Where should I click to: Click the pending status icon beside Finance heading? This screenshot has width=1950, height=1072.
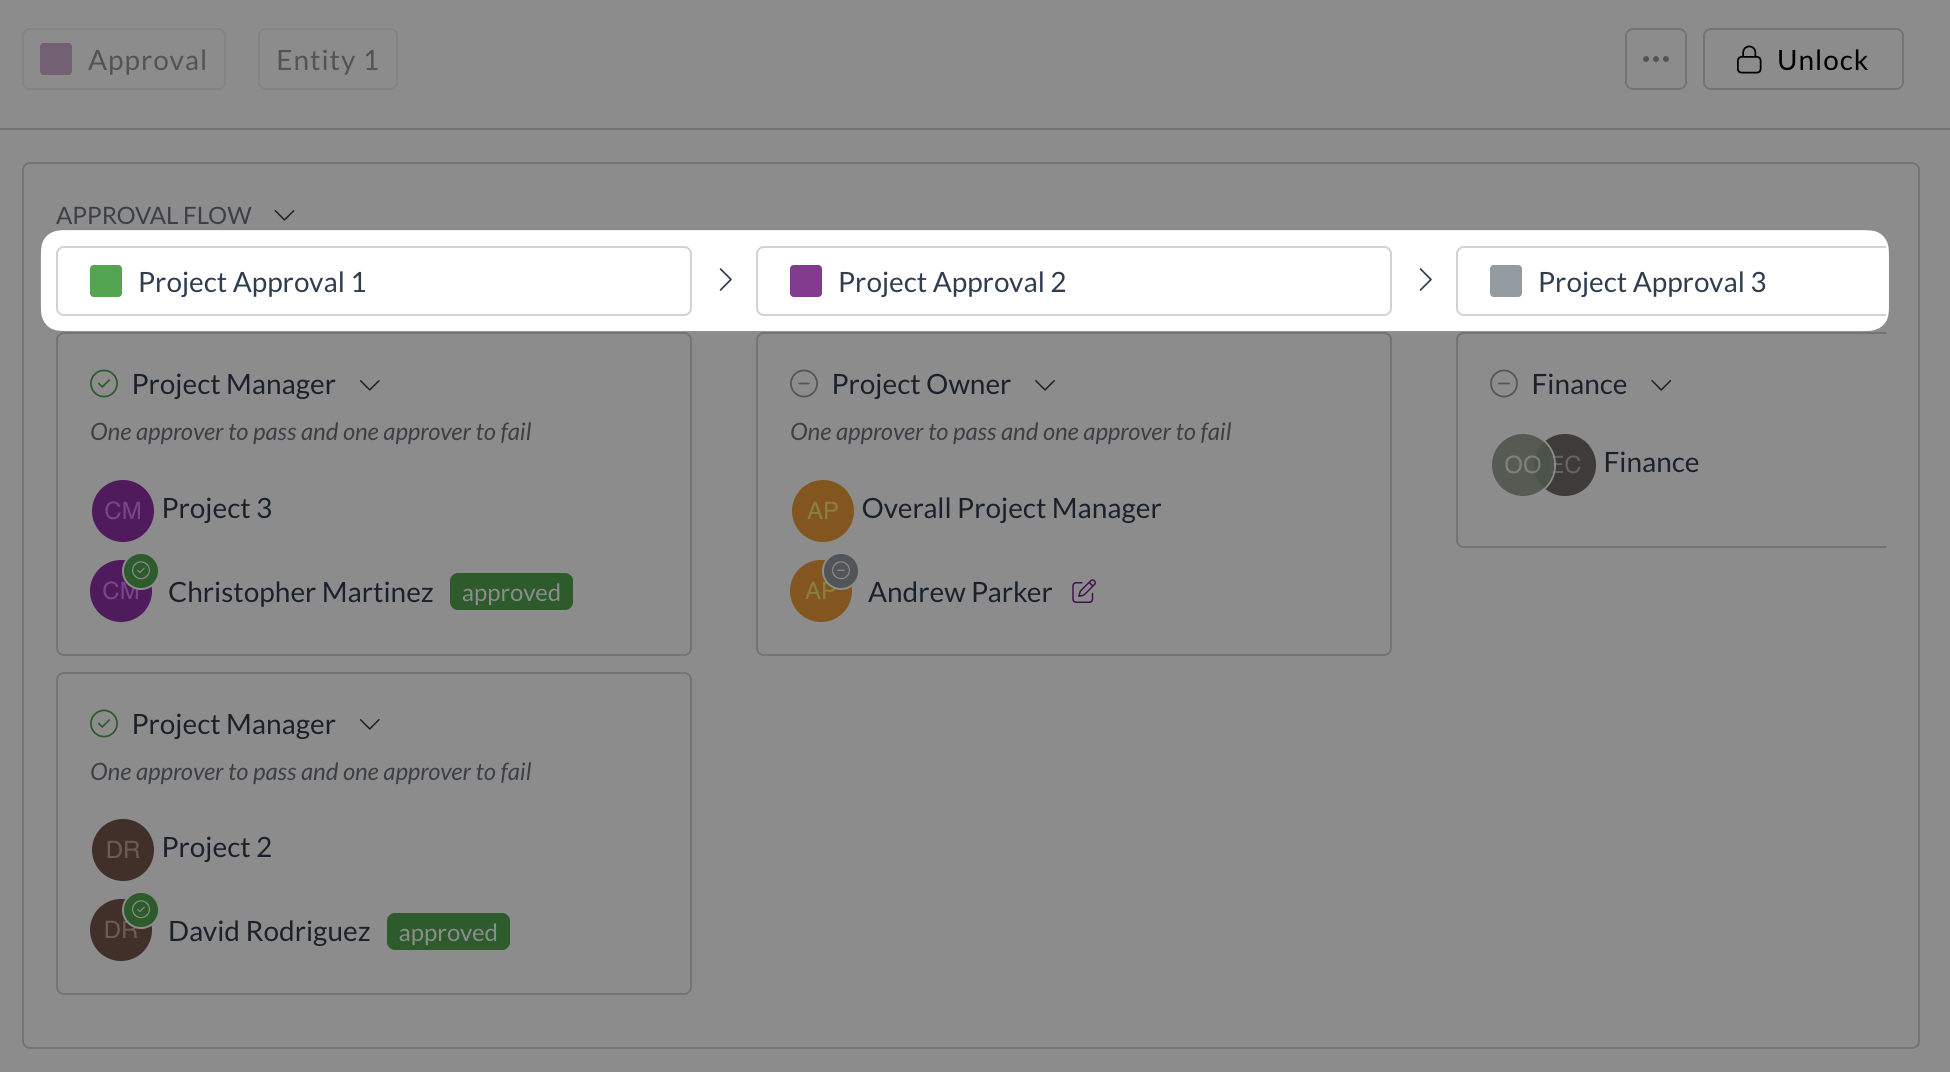tap(1504, 384)
